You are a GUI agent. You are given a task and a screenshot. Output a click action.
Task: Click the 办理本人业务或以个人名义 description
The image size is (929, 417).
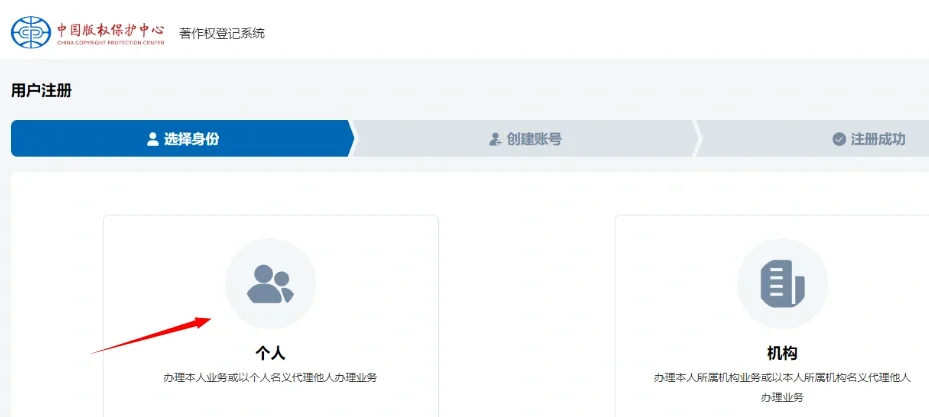[270, 377]
